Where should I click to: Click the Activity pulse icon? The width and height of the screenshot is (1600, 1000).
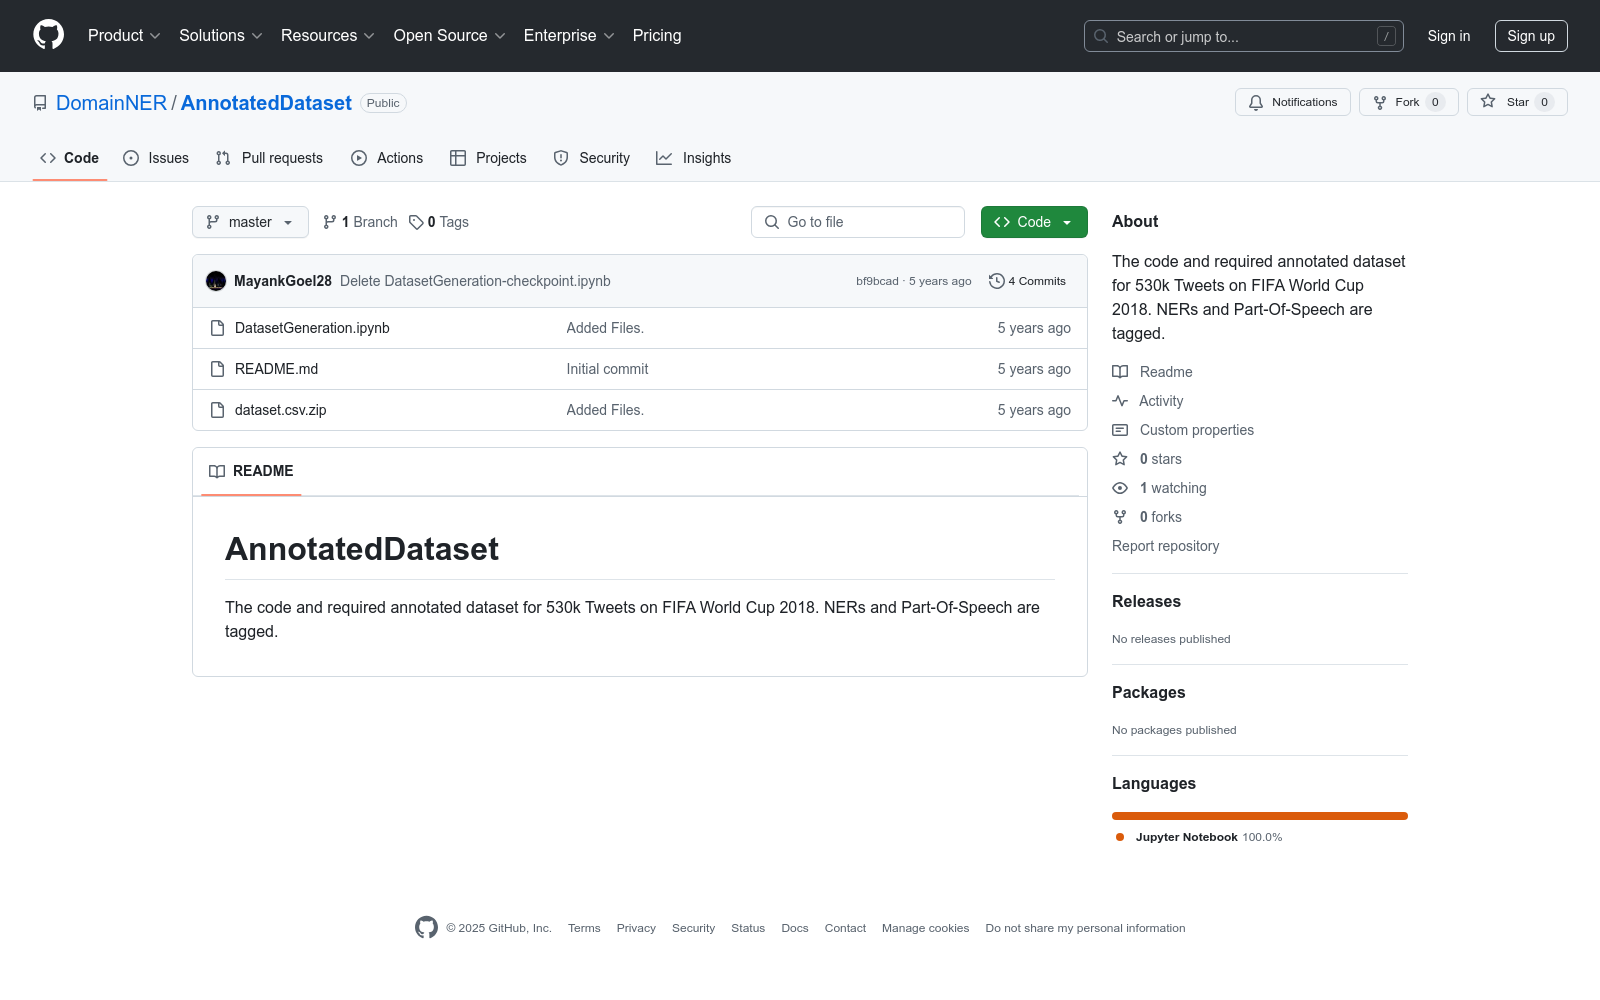[1120, 401]
